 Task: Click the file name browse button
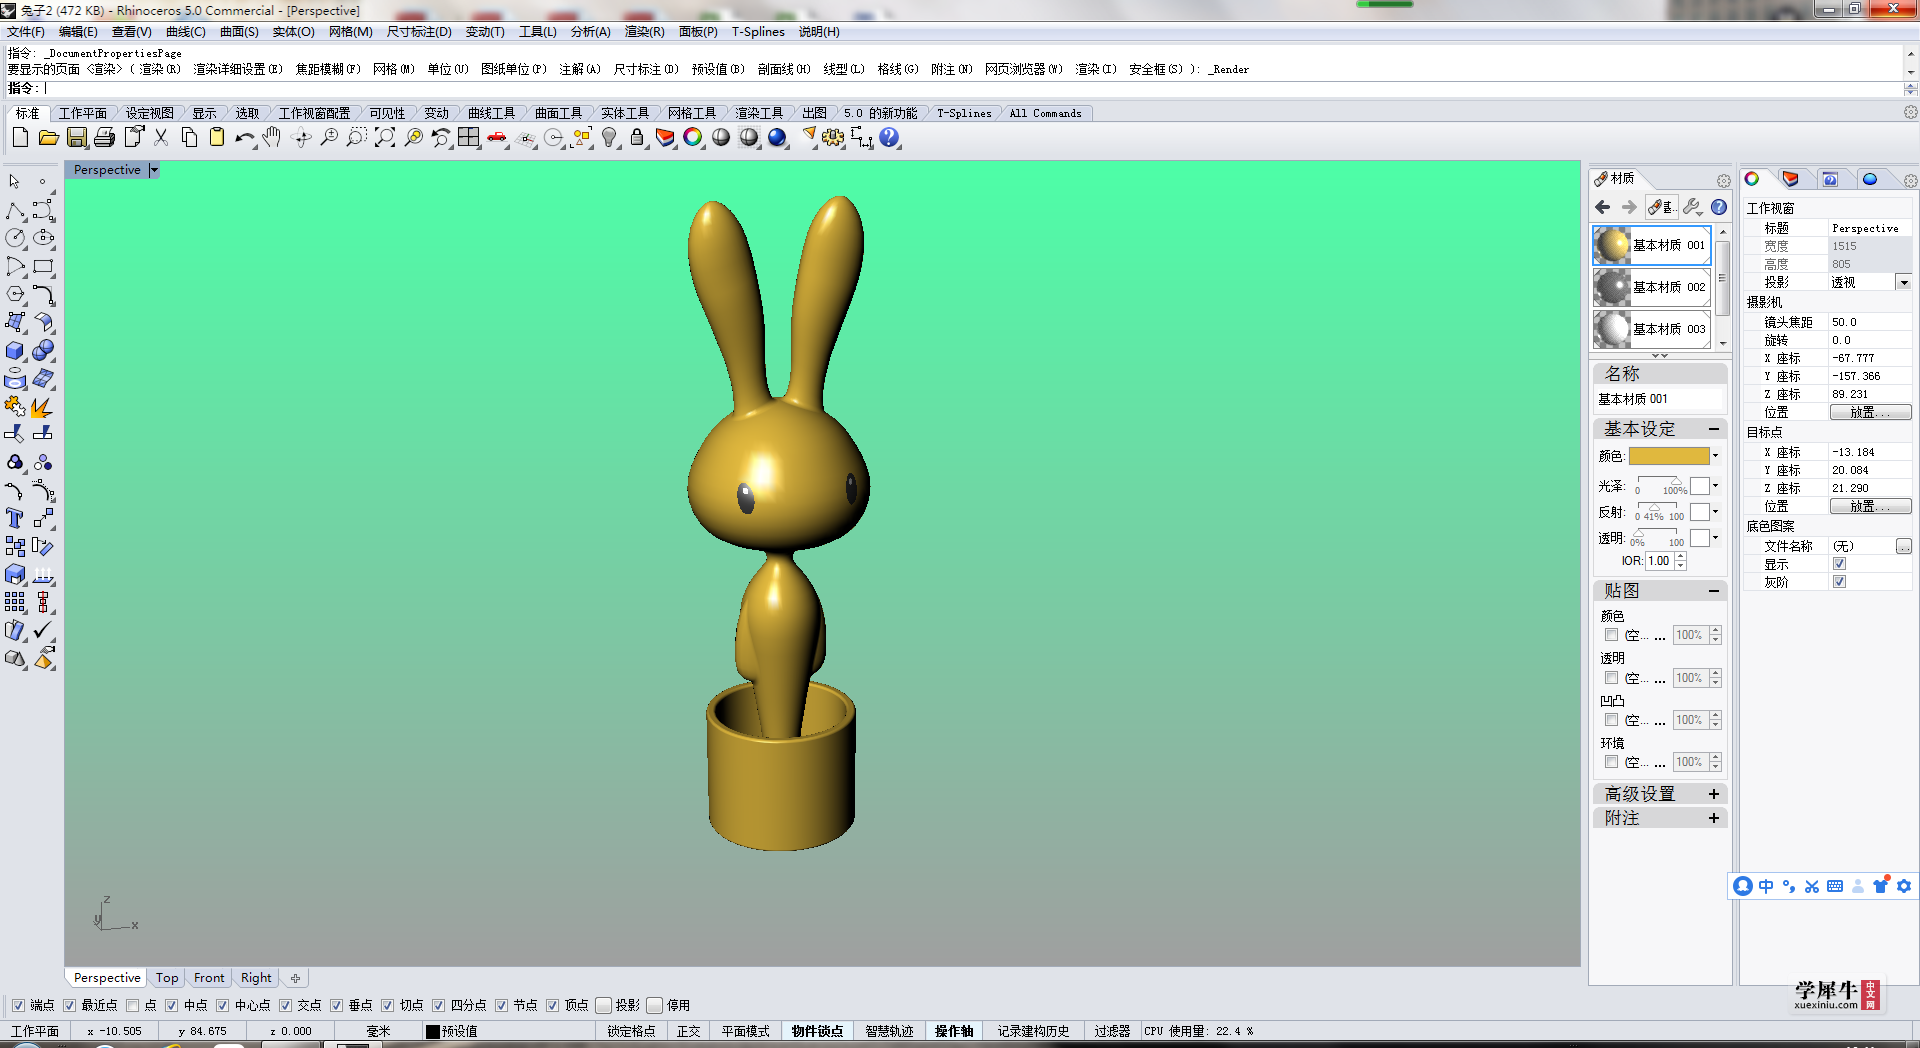coord(1904,546)
